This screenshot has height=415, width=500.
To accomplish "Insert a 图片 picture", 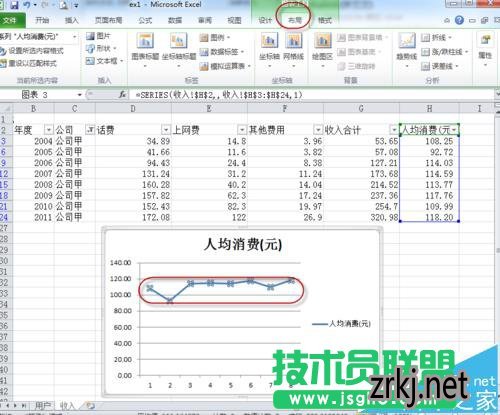I will [98, 36].
